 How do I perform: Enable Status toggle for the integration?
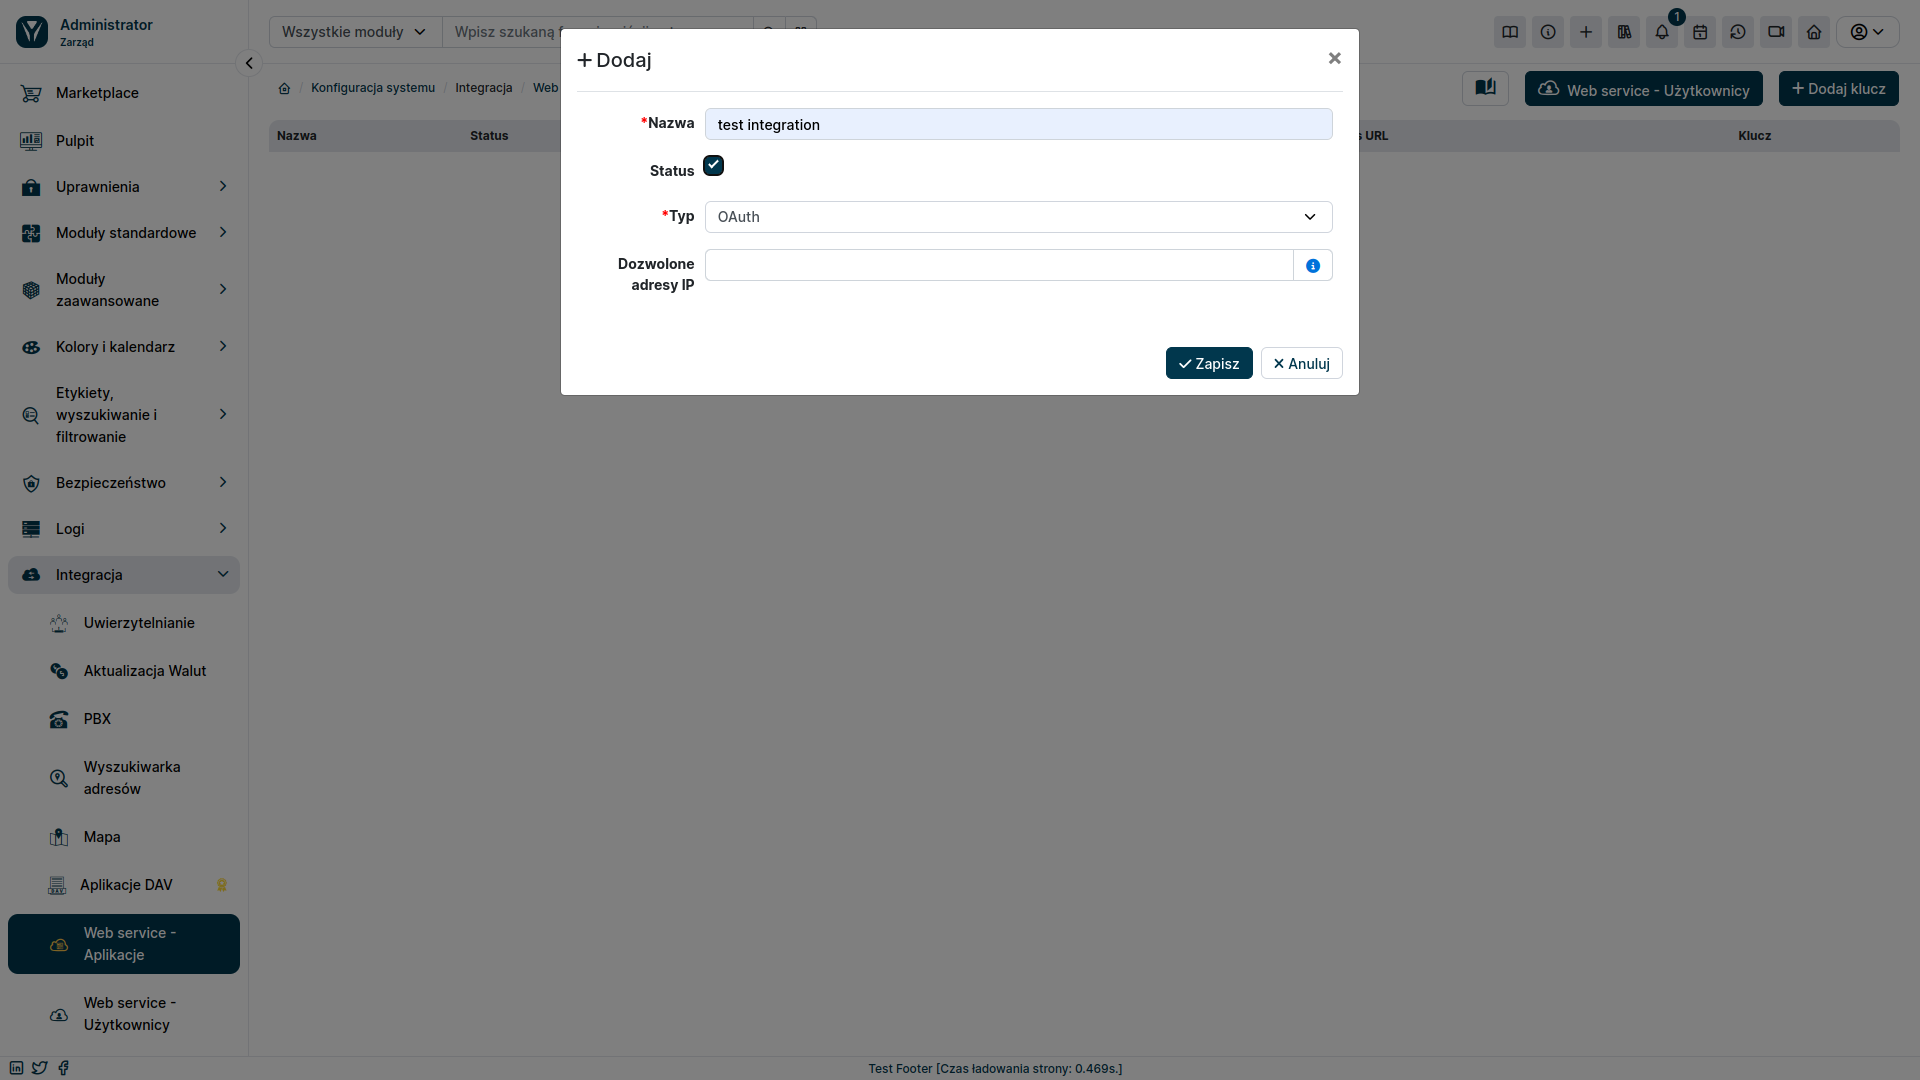coord(713,165)
